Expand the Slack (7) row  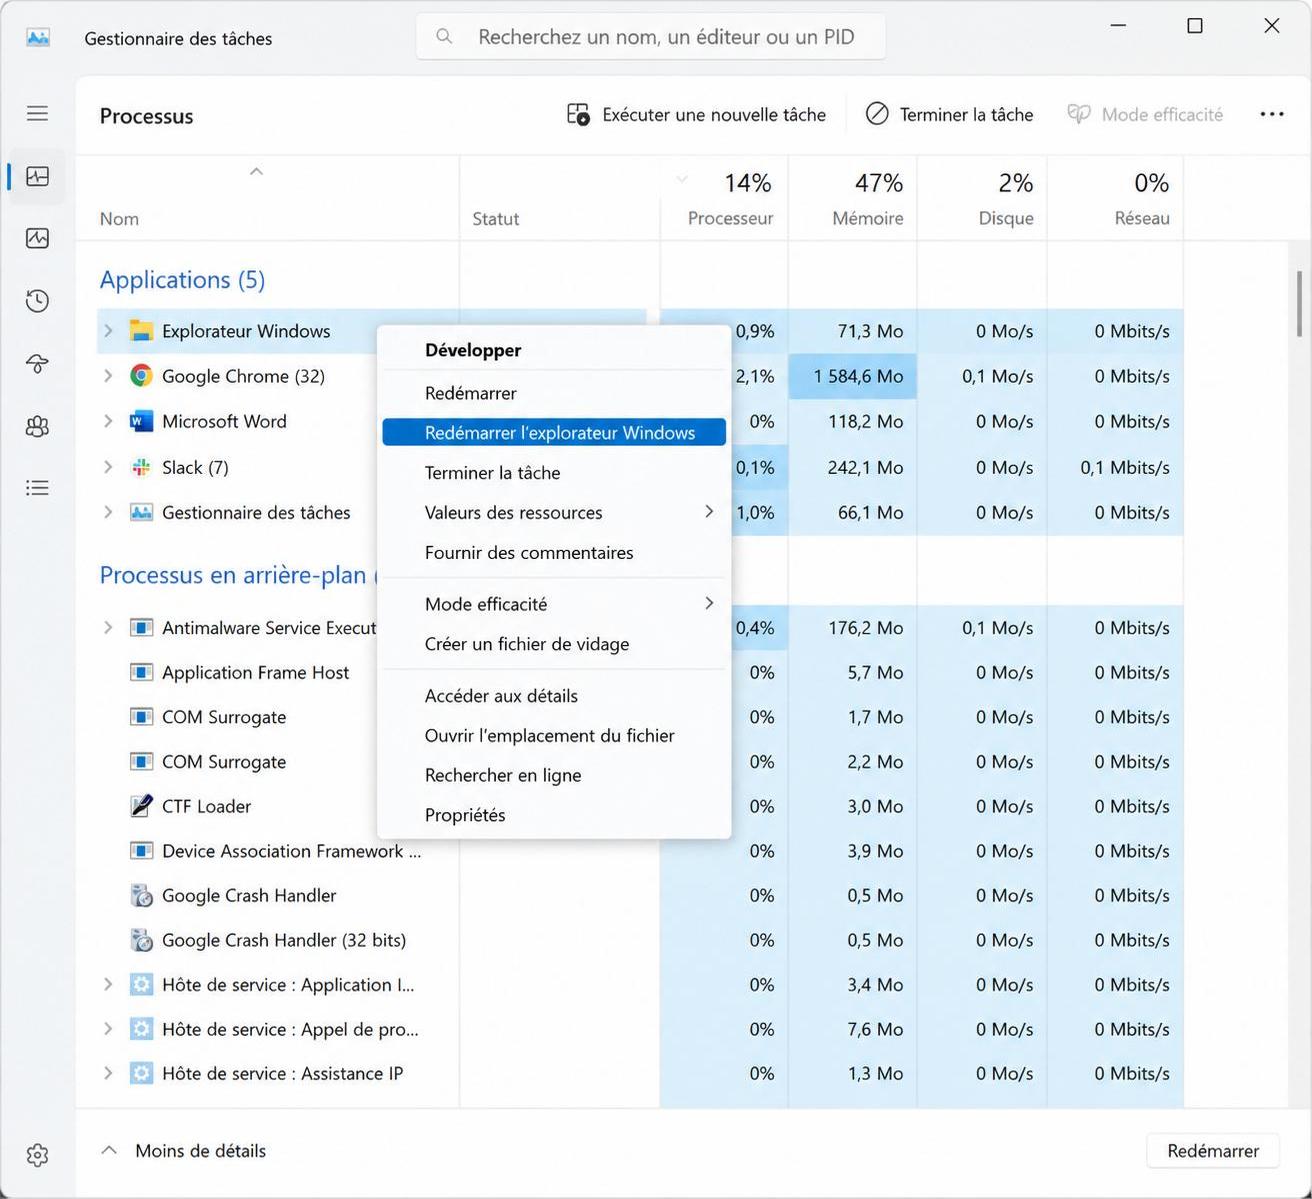pos(108,467)
